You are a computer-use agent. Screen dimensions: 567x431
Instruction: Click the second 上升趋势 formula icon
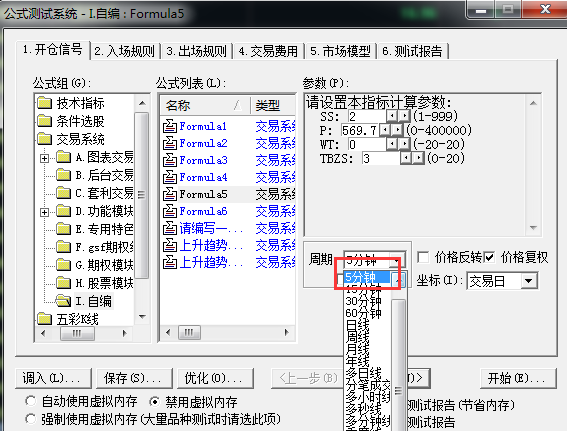tap(170, 262)
